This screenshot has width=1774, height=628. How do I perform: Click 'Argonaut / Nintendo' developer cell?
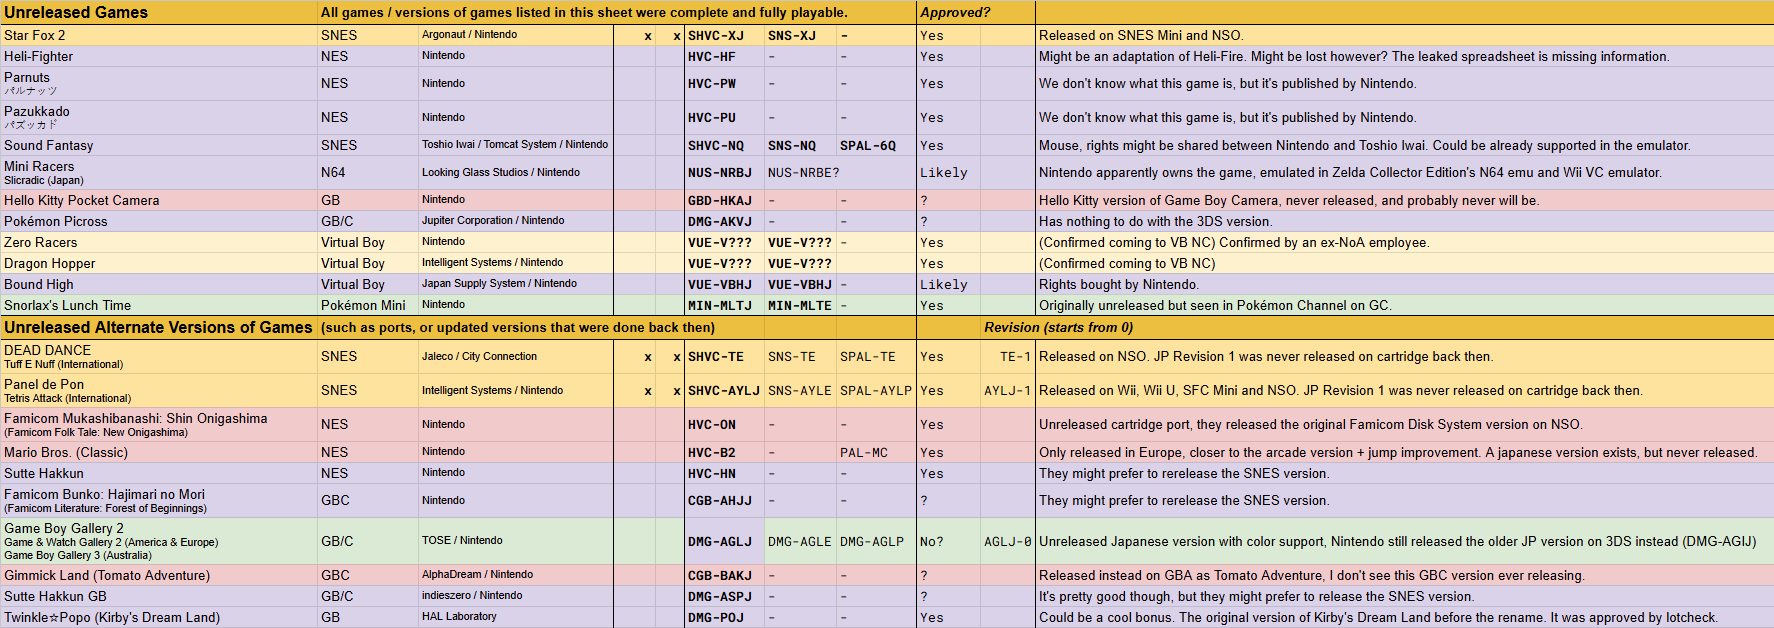pos(515,35)
